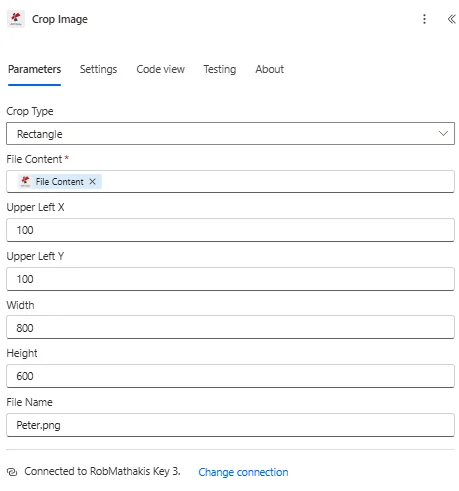
Task: Open the three-dot more options menu
Action: tap(424, 19)
